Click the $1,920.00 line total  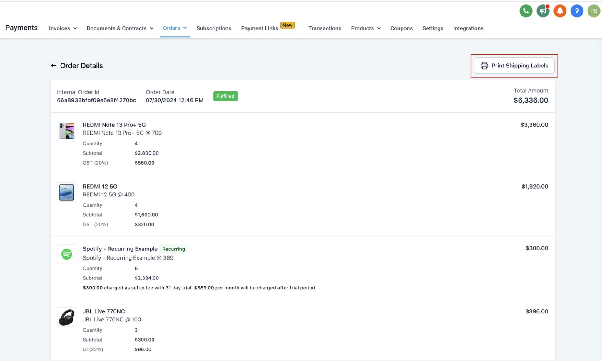click(x=534, y=187)
